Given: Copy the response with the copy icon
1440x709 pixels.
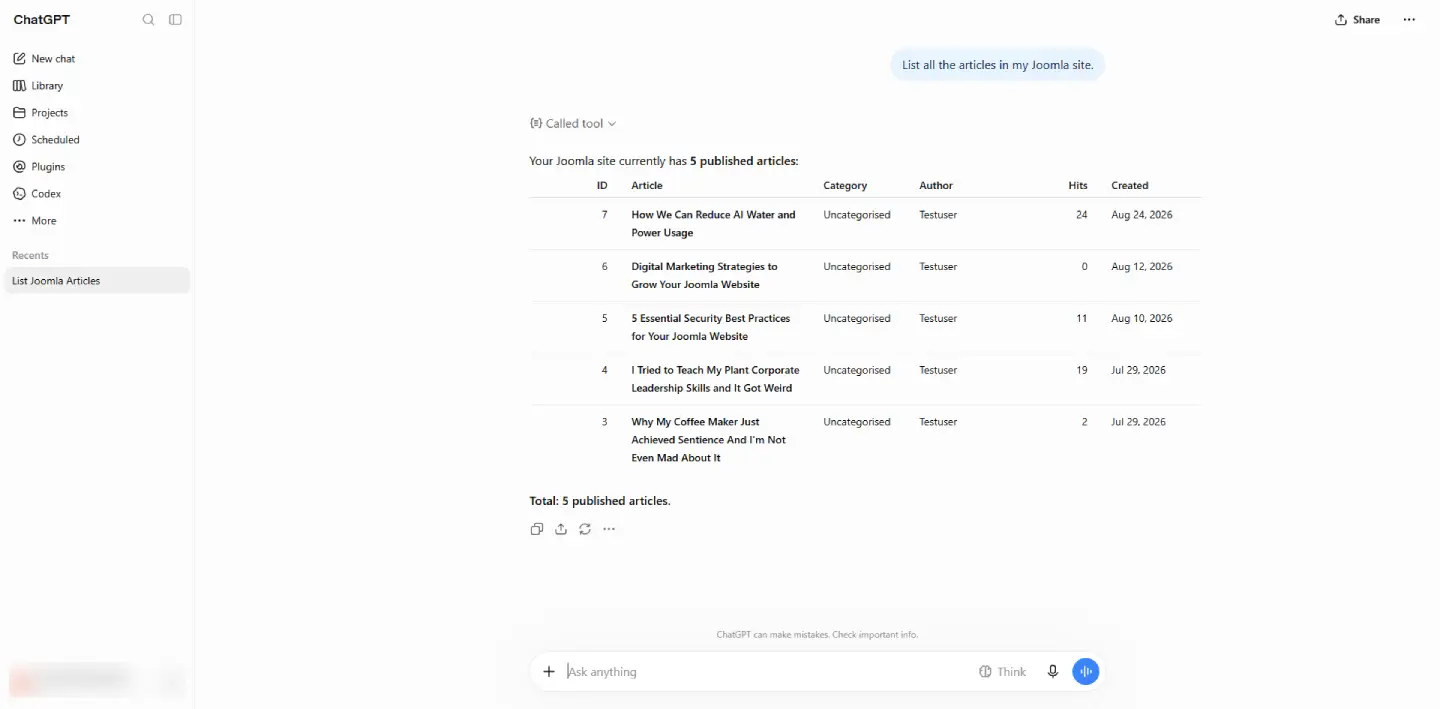Looking at the screenshot, I should pyautogui.click(x=537, y=529).
